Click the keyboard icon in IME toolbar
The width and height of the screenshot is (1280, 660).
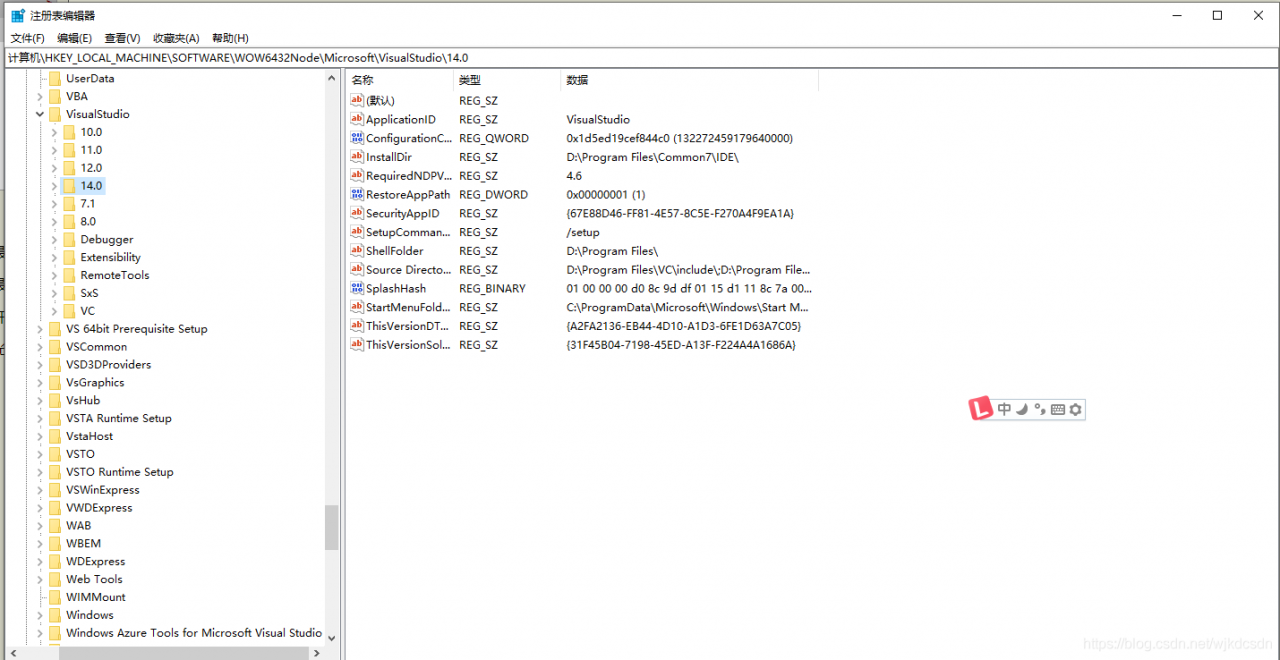pos(1058,409)
